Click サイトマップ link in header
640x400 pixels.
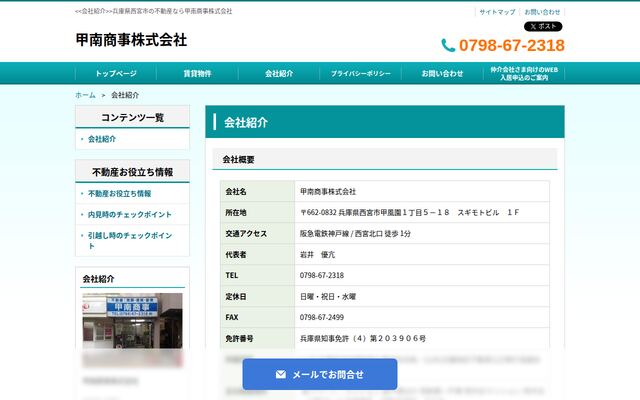tap(497, 12)
